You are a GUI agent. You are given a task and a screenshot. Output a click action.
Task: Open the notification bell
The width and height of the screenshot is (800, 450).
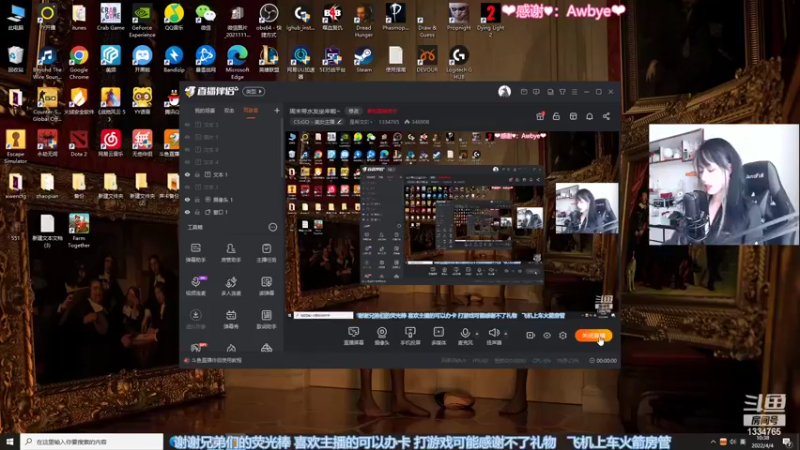click(589, 116)
